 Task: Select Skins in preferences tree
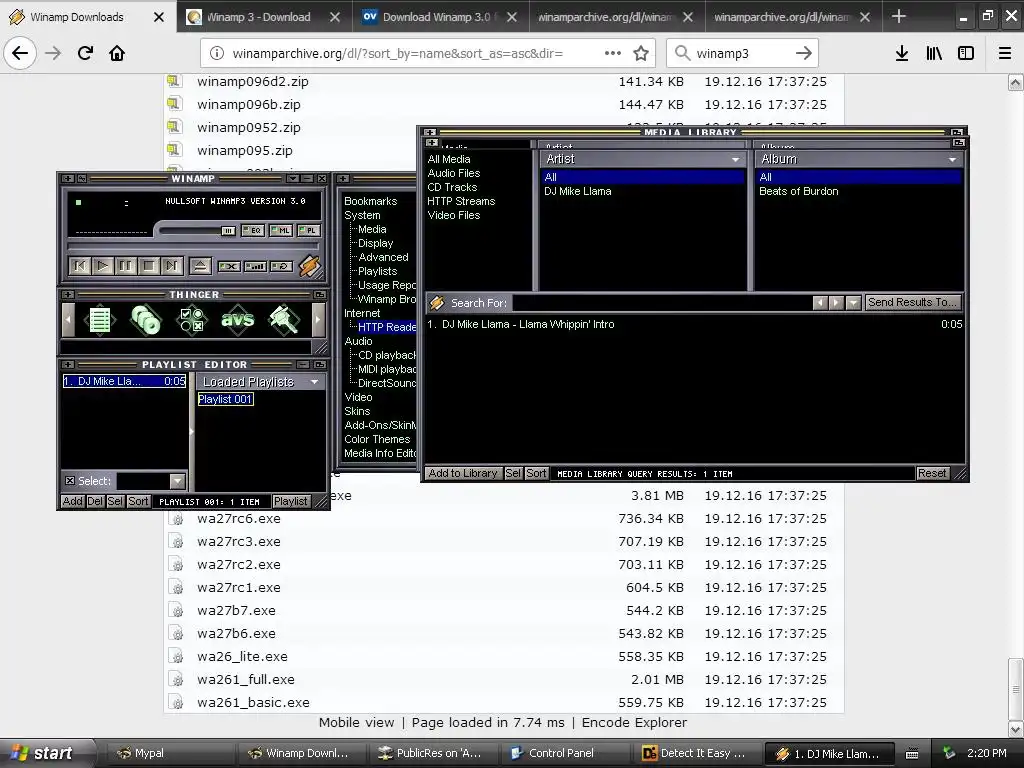[357, 411]
